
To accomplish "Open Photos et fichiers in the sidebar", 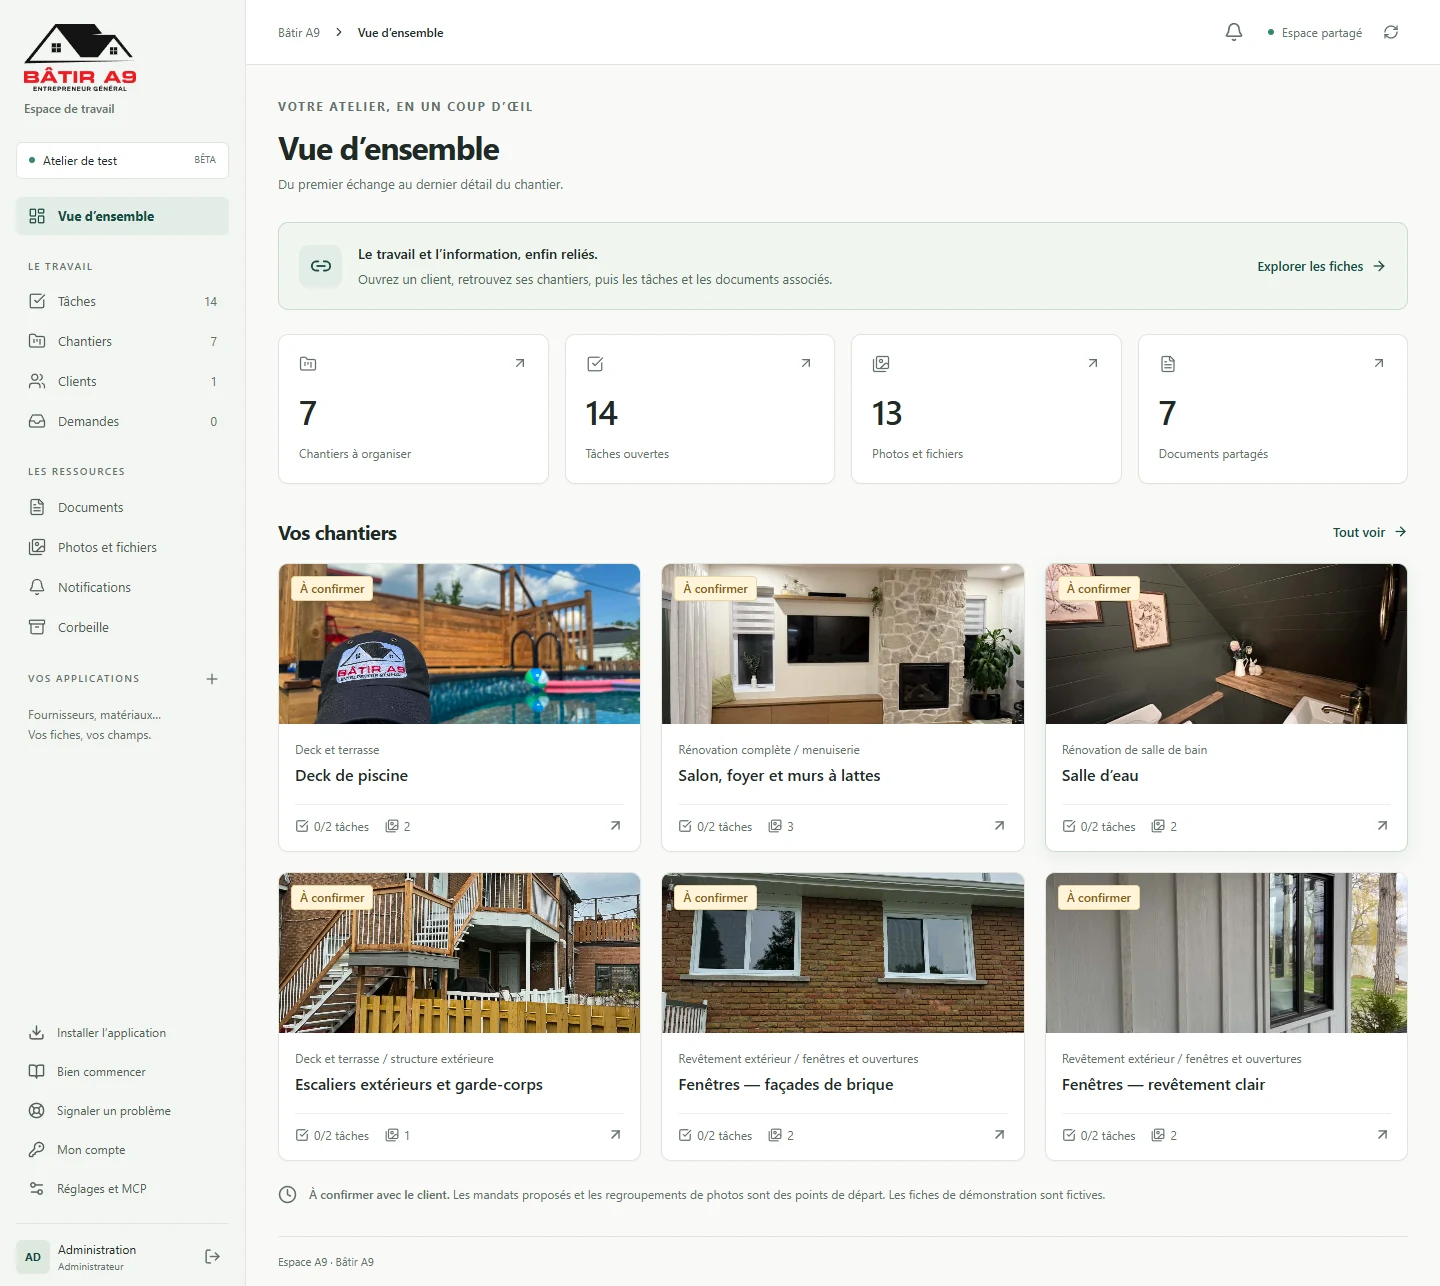I will [122, 547].
